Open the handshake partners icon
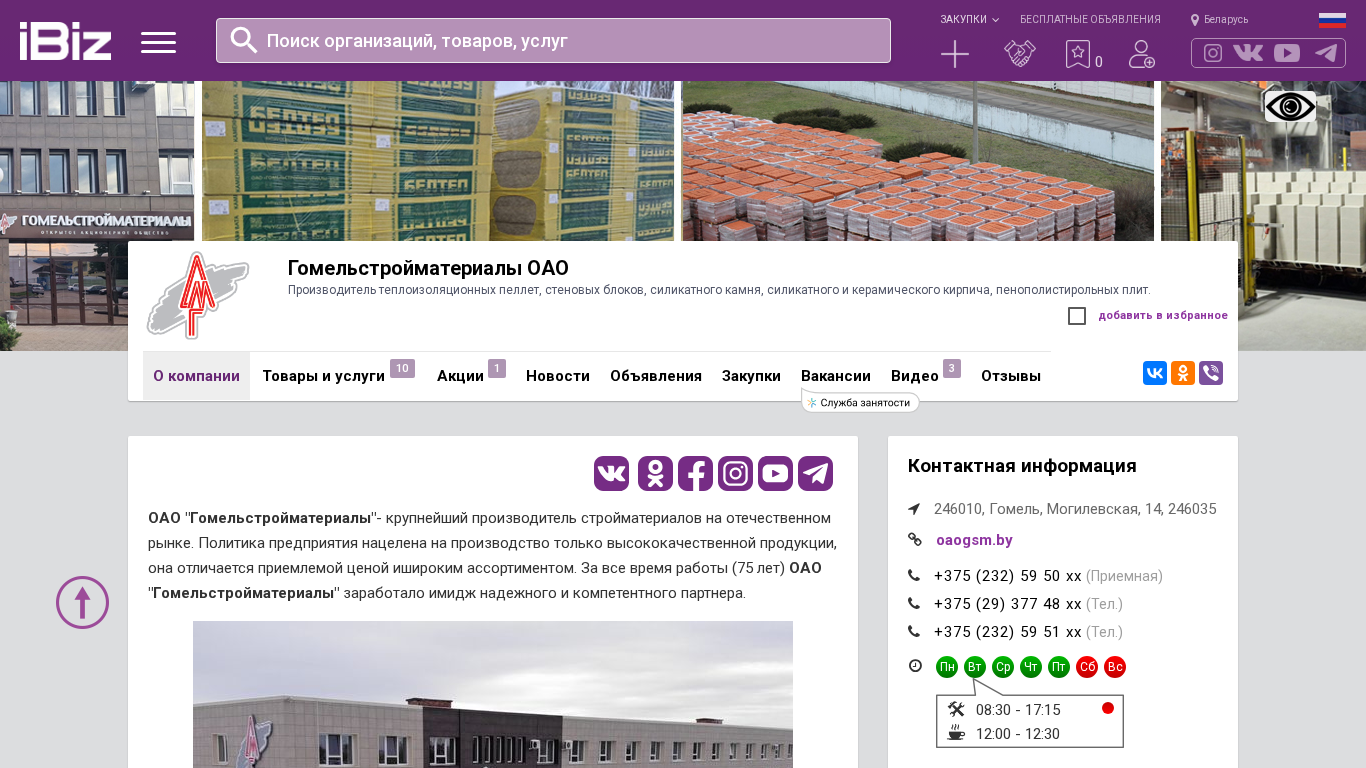This screenshot has height=768, width=1366. pos(1020,54)
